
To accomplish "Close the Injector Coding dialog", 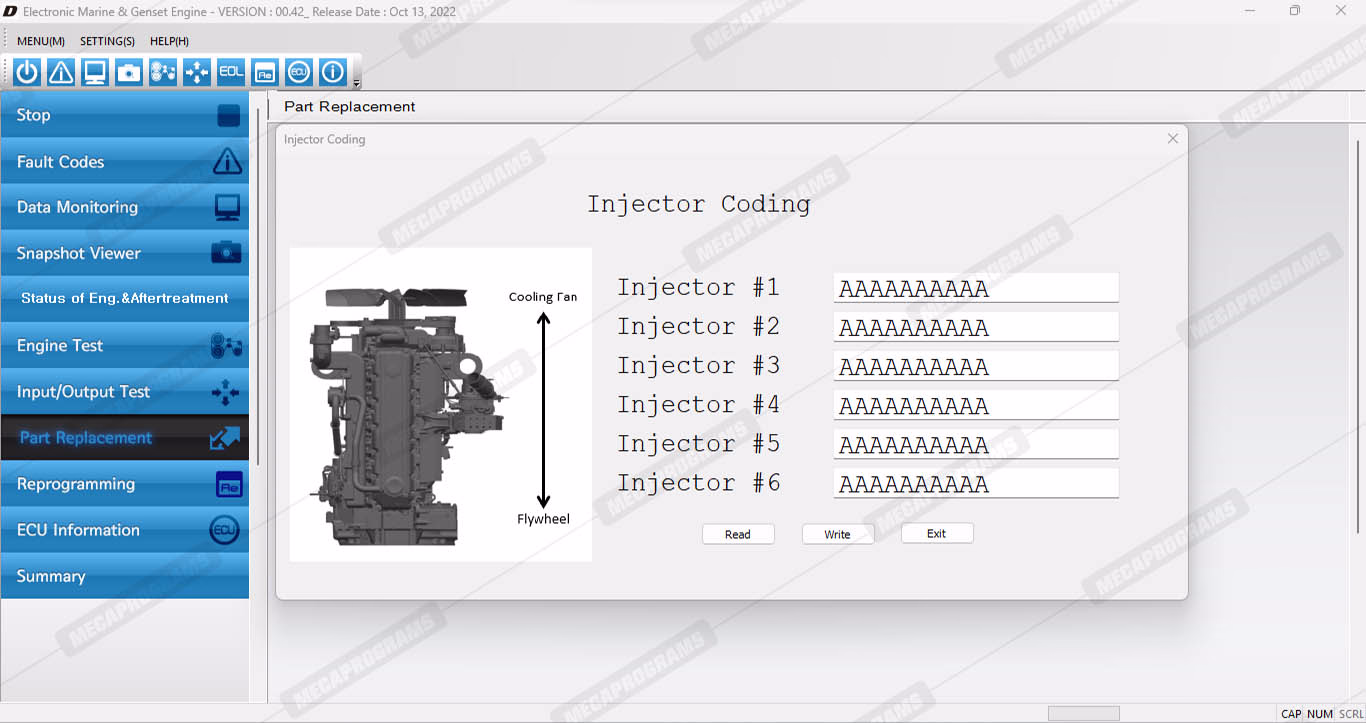I will point(1173,139).
